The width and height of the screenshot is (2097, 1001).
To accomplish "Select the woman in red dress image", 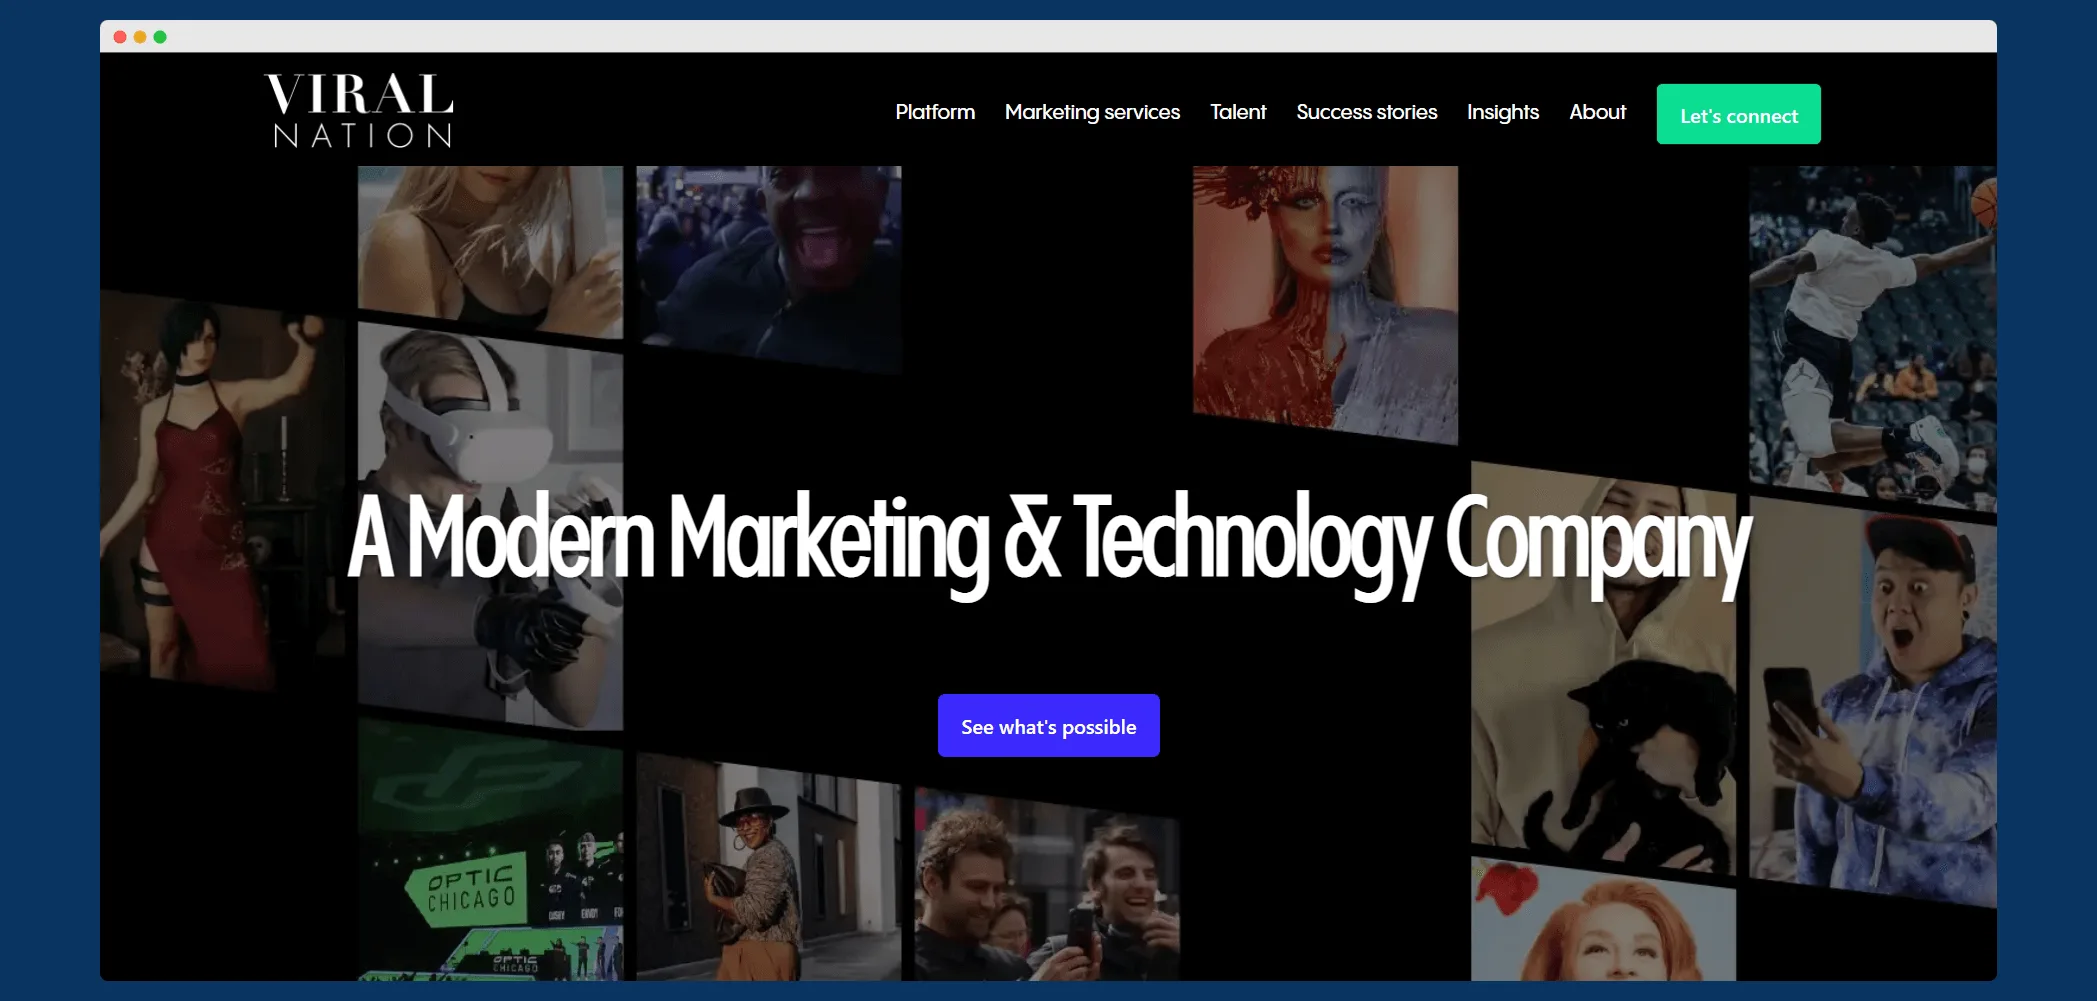I will (x=220, y=490).
